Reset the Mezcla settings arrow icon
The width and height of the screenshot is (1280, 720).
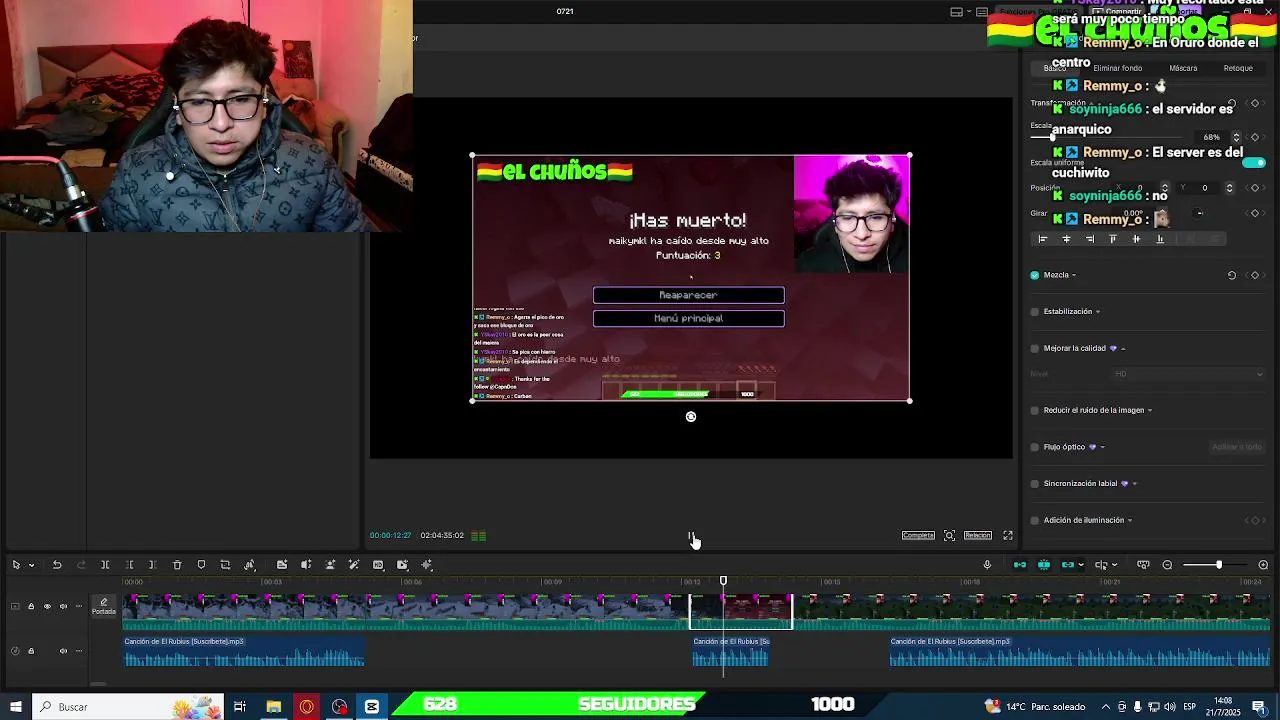pyautogui.click(x=1232, y=275)
